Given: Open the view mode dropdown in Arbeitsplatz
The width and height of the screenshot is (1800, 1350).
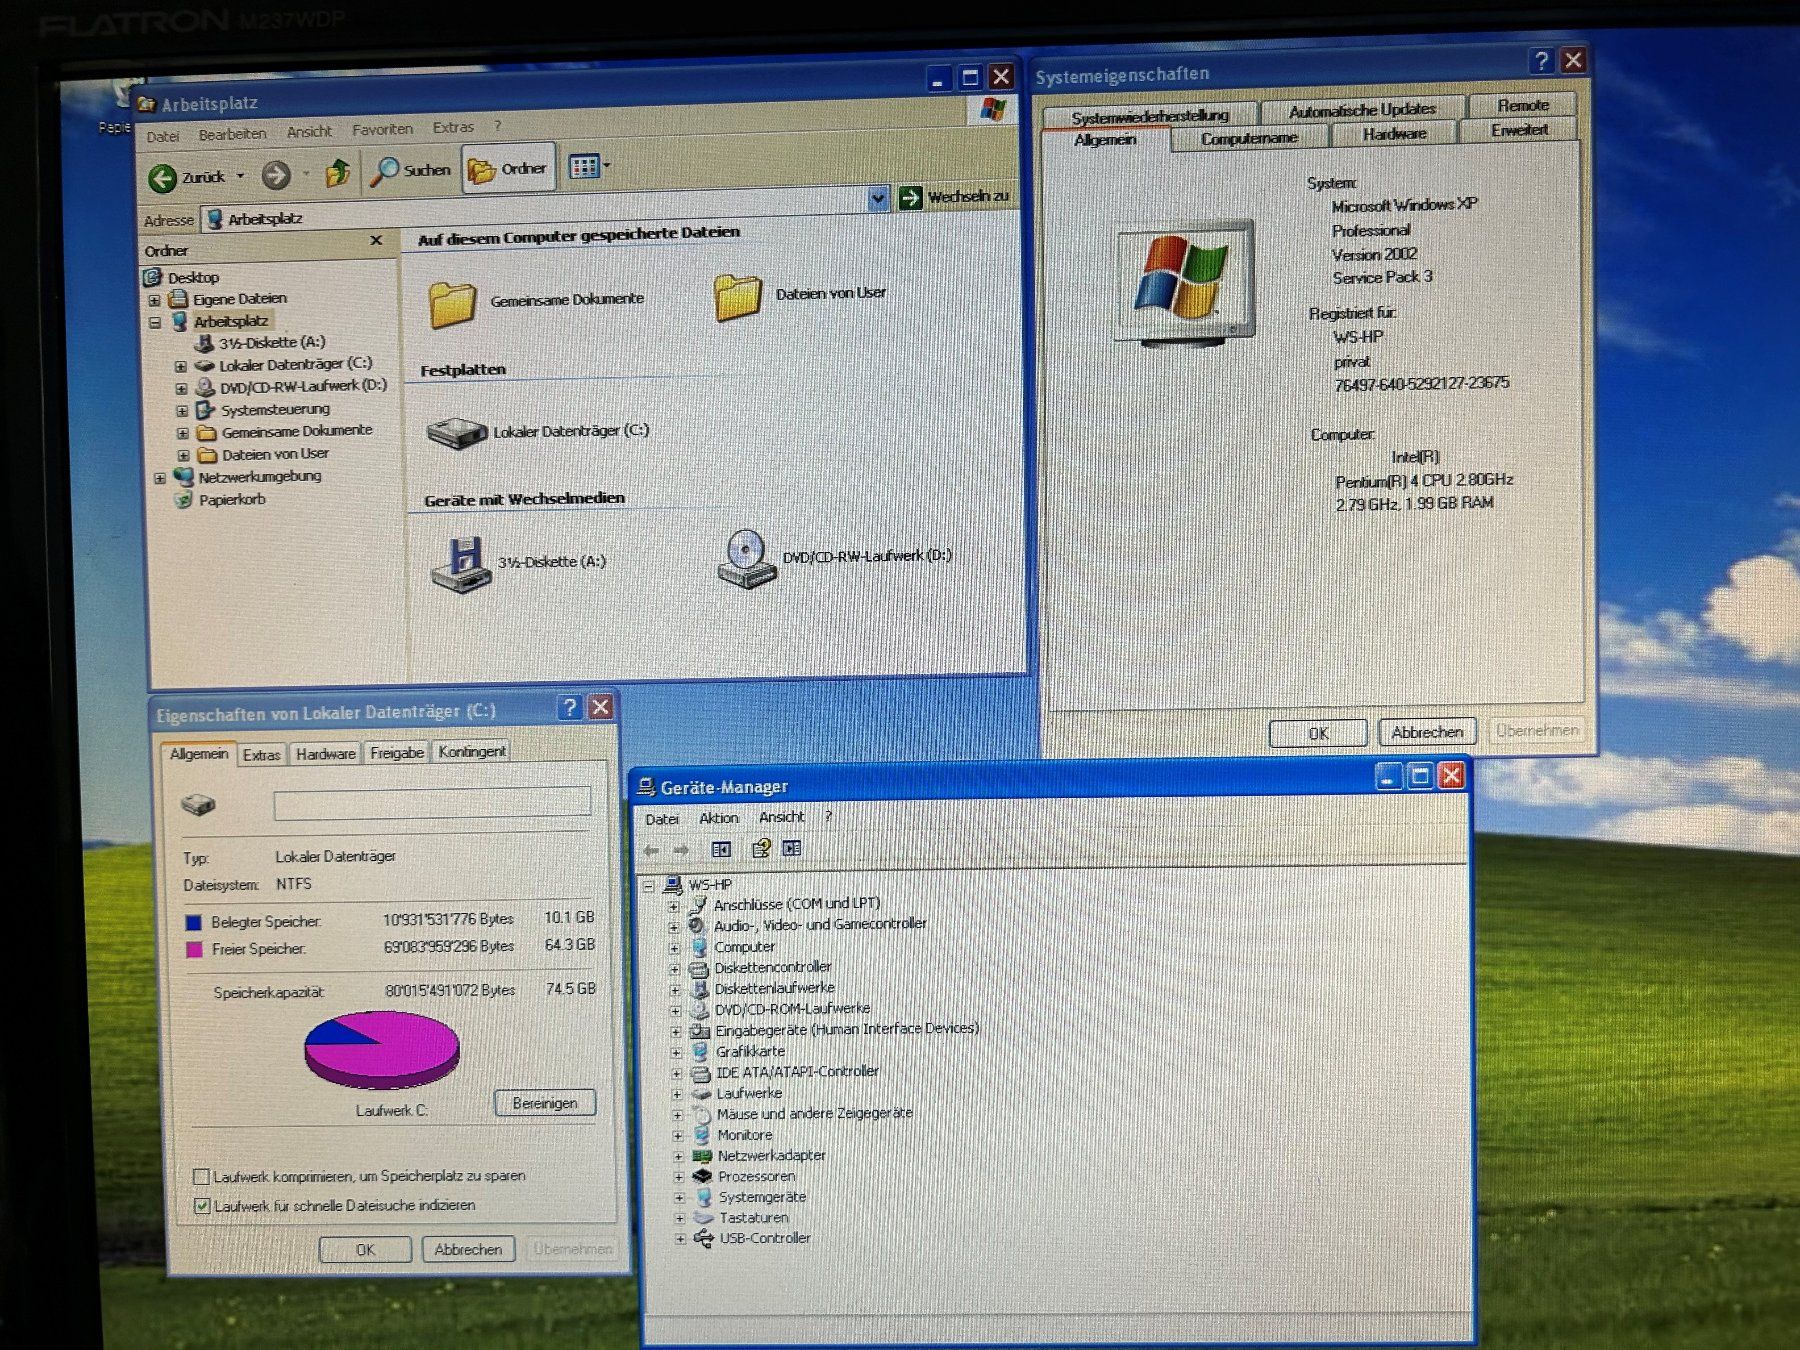Looking at the screenshot, I should (589, 166).
